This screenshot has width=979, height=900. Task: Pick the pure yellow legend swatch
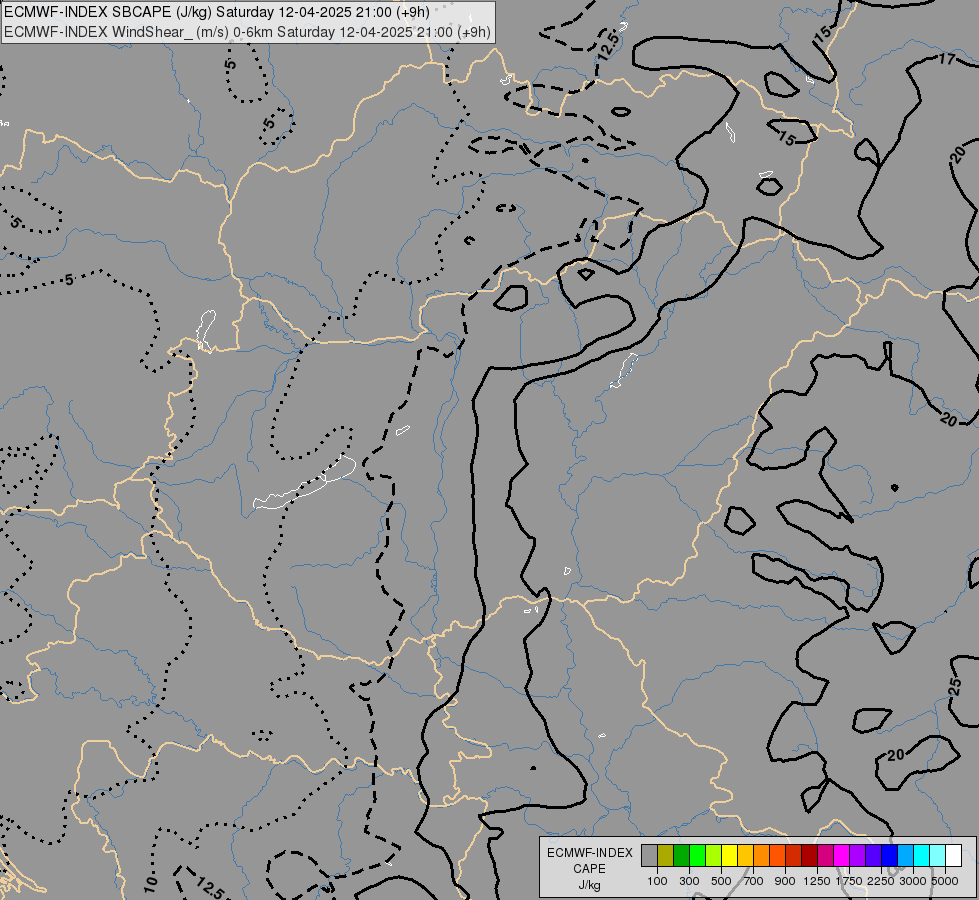point(729,856)
